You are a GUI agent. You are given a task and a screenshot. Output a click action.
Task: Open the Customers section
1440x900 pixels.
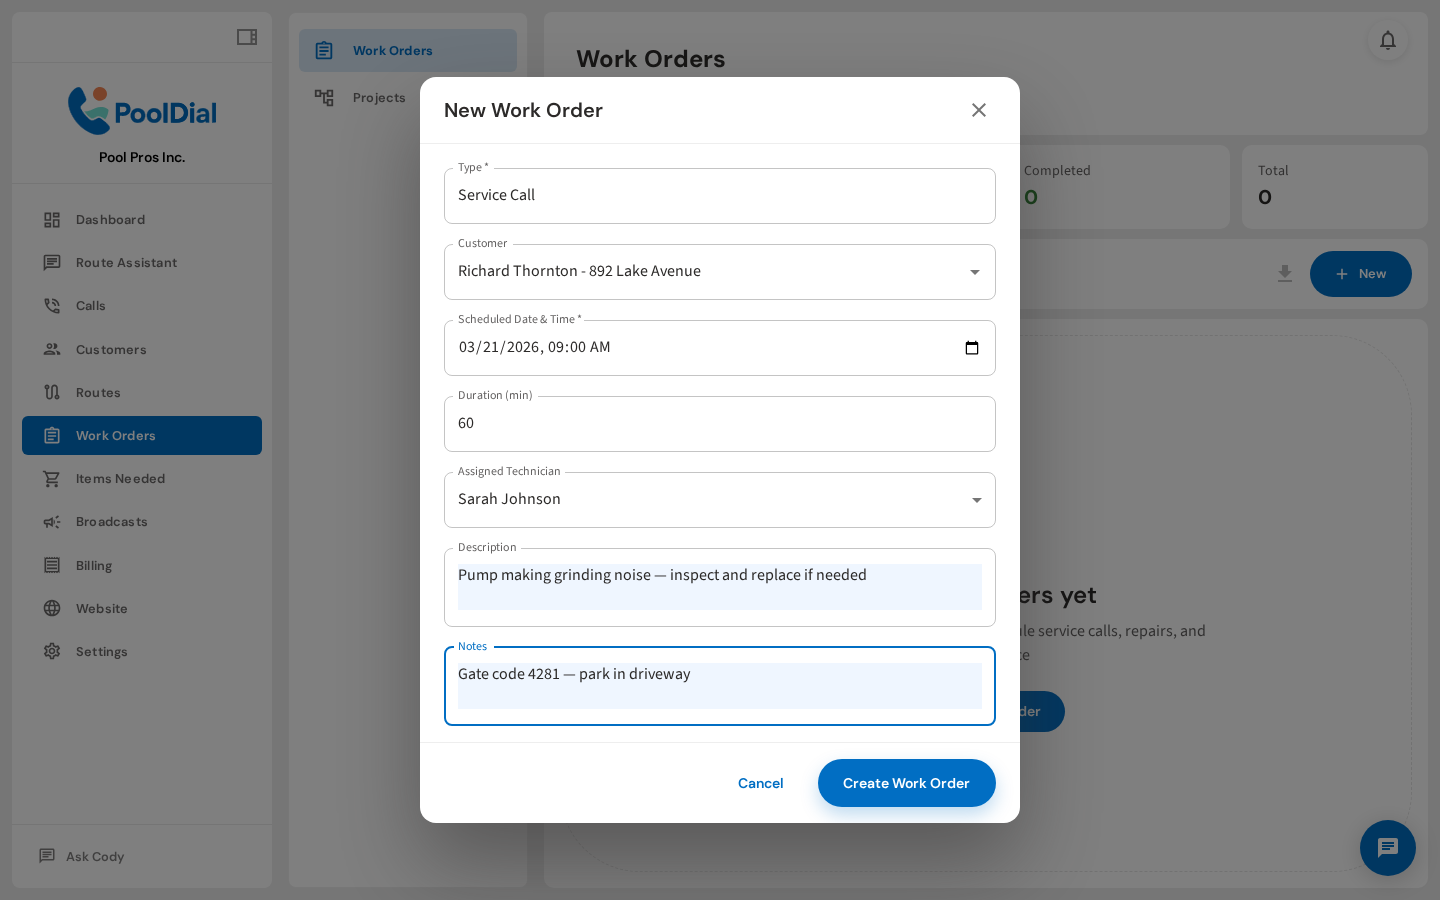click(x=111, y=349)
